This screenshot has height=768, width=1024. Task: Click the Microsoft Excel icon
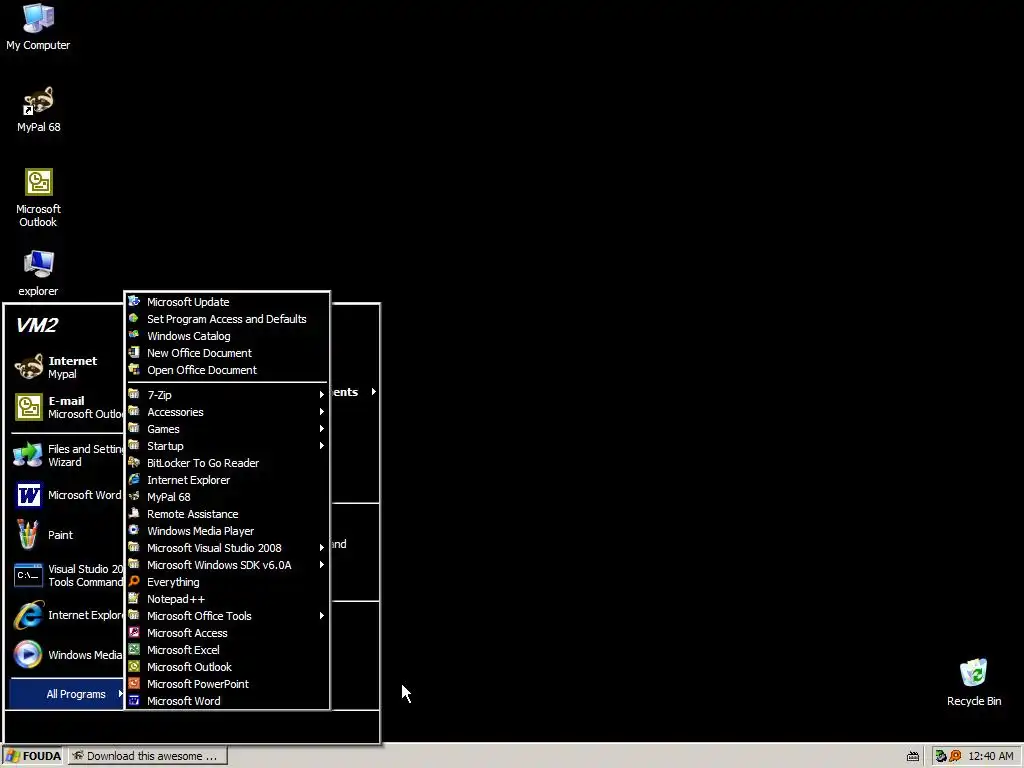(134, 649)
